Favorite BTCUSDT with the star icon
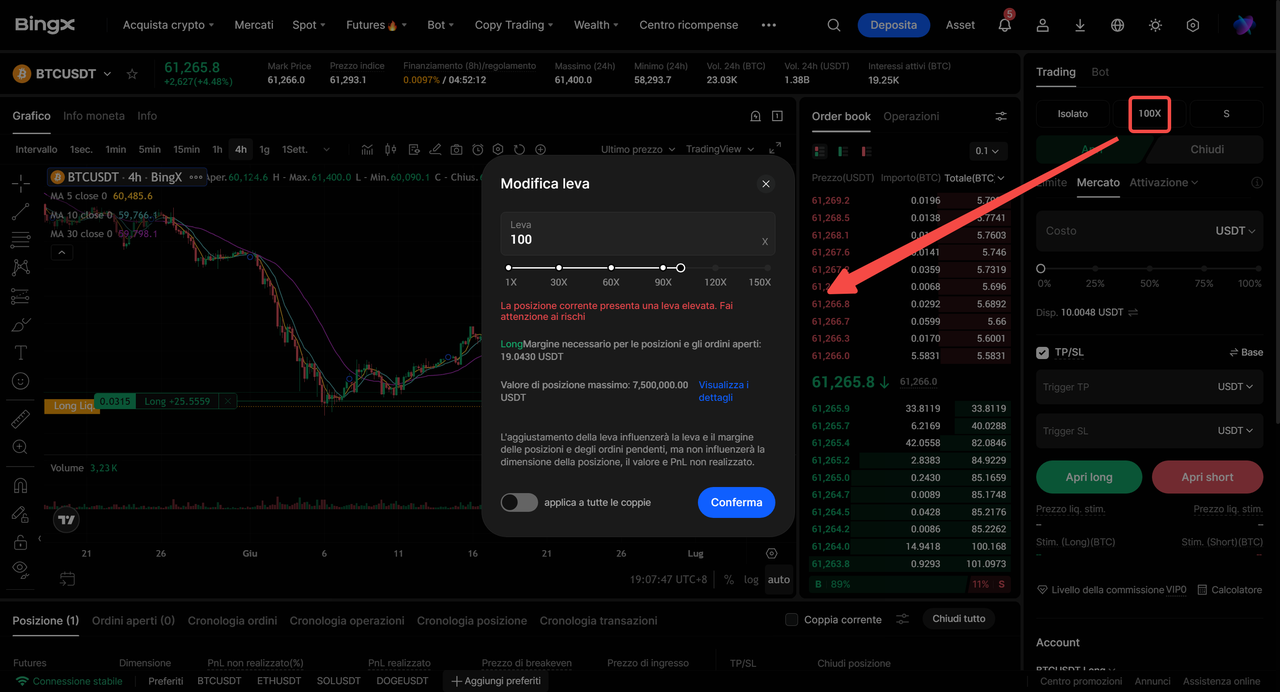Image resolution: width=1280 pixels, height=692 pixels. point(132,74)
